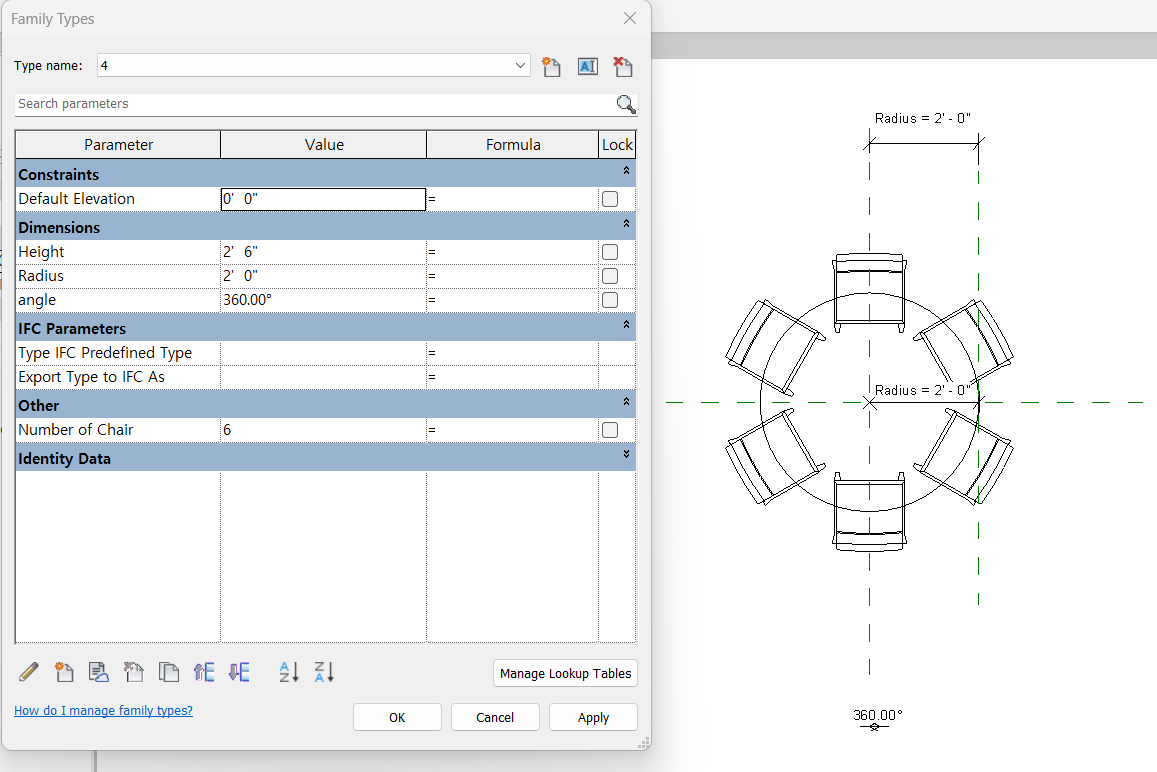Screen dimensions: 1157x772
Task: Click the Parameter column header
Action: tap(118, 145)
